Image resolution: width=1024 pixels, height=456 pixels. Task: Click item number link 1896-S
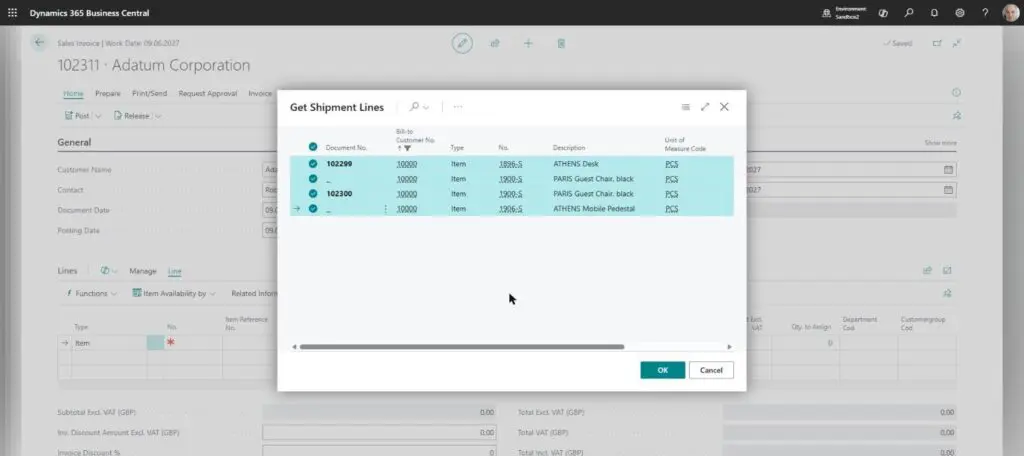click(x=510, y=164)
